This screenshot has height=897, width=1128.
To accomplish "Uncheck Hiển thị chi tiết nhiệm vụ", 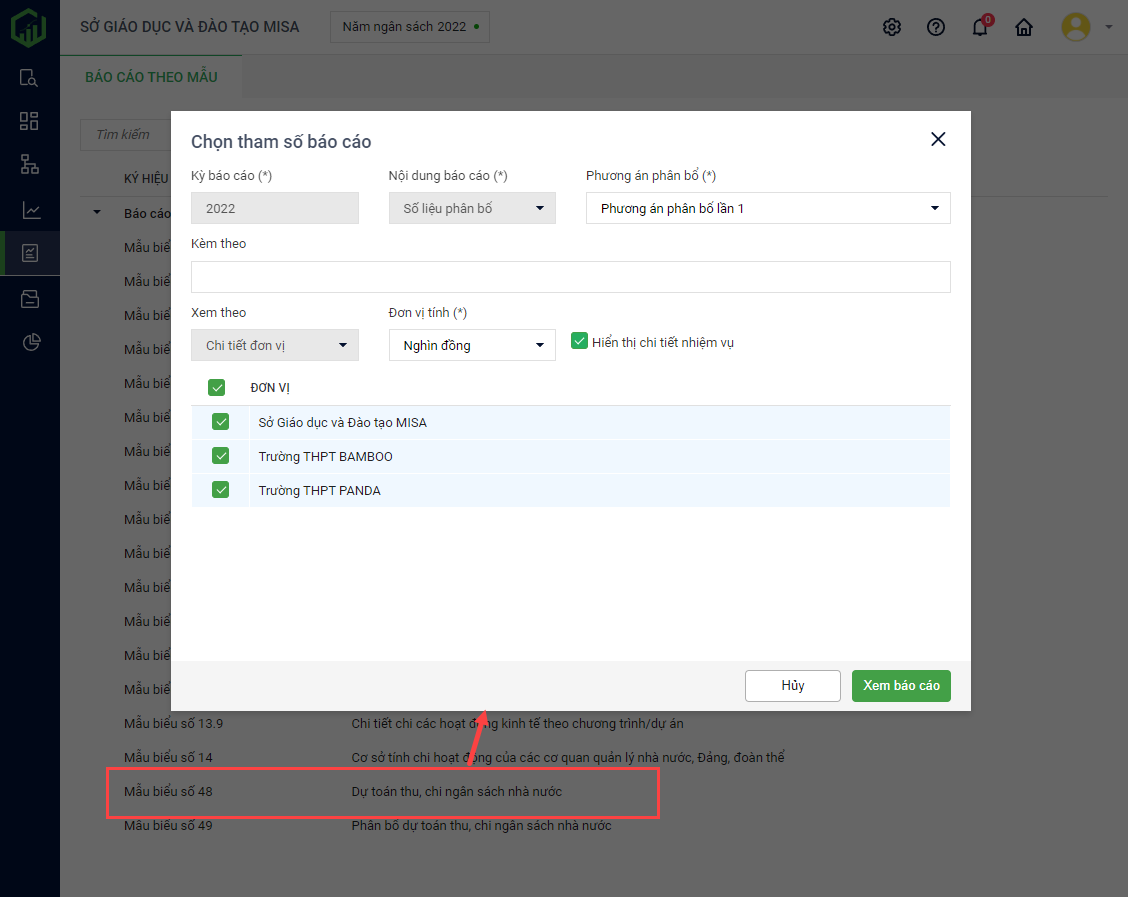I will tap(579, 342).
